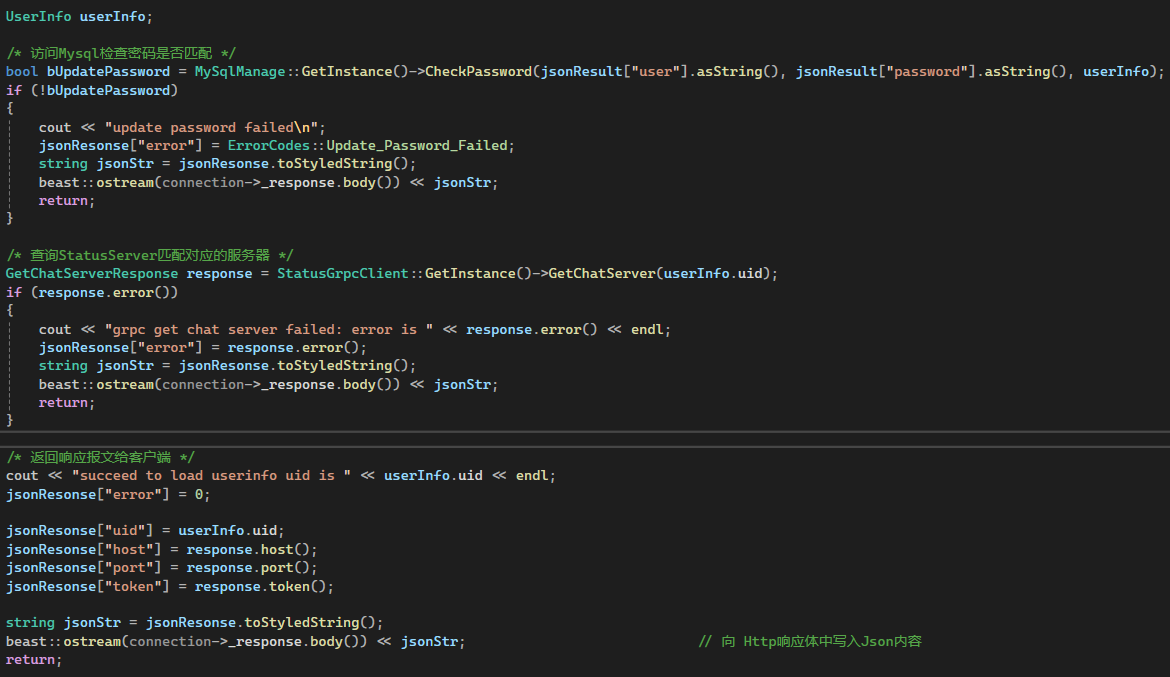The height and width of the screenshot is (677, 1170).
Task: Click the "grpc get chat server failed" string
Action: pyautogui.click(x=269, y=330)
